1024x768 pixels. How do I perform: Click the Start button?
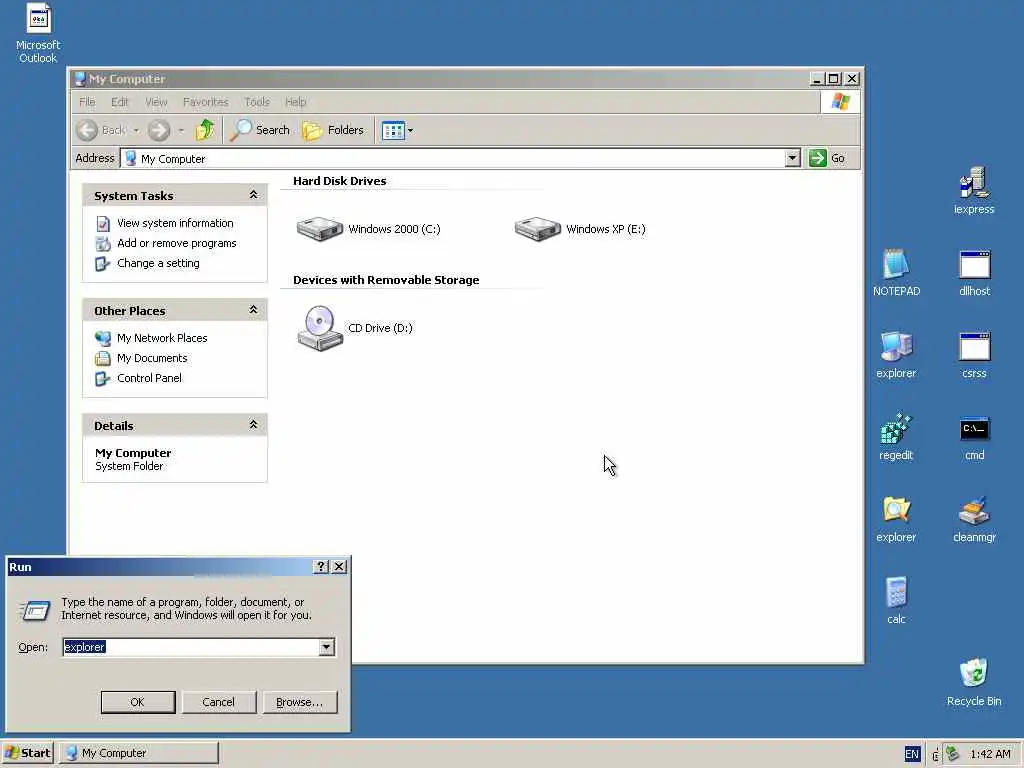(27, 753)
